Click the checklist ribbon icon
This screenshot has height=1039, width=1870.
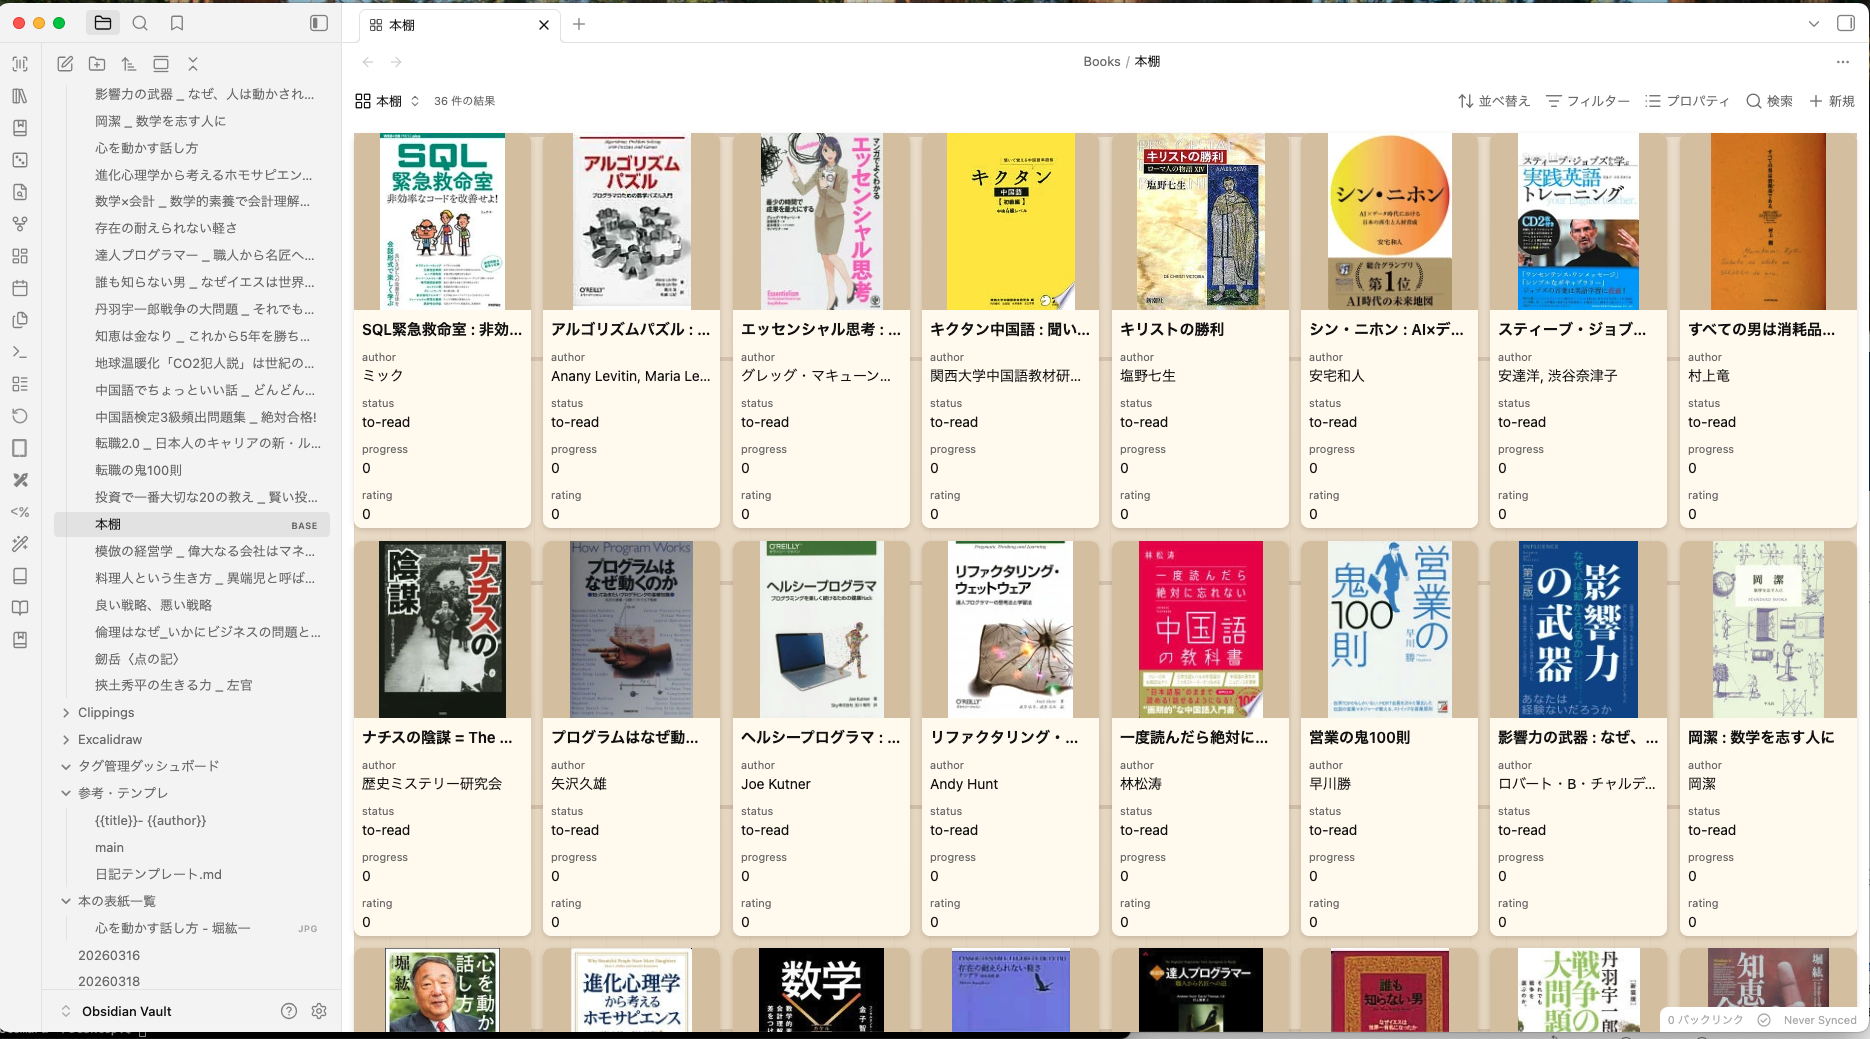coord(20,384)
